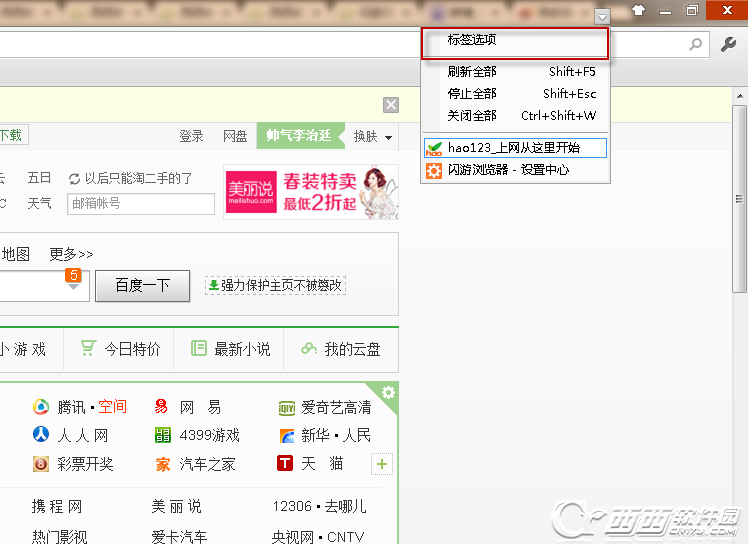This screenshot has width=748, height=544.
Task: Open the 美丽说 text link
Action: [x=177, y=506]
